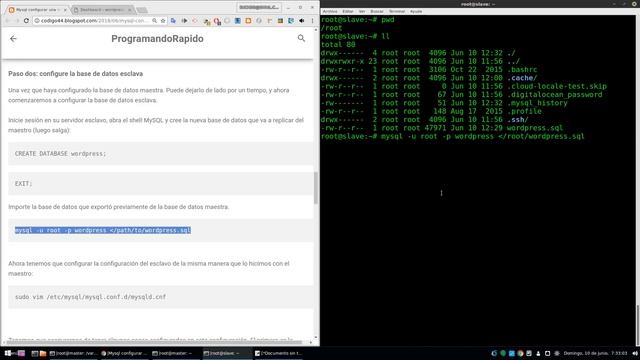
Task: Click the .cache/ directory entry in terminal
Action: coord(522,78)
